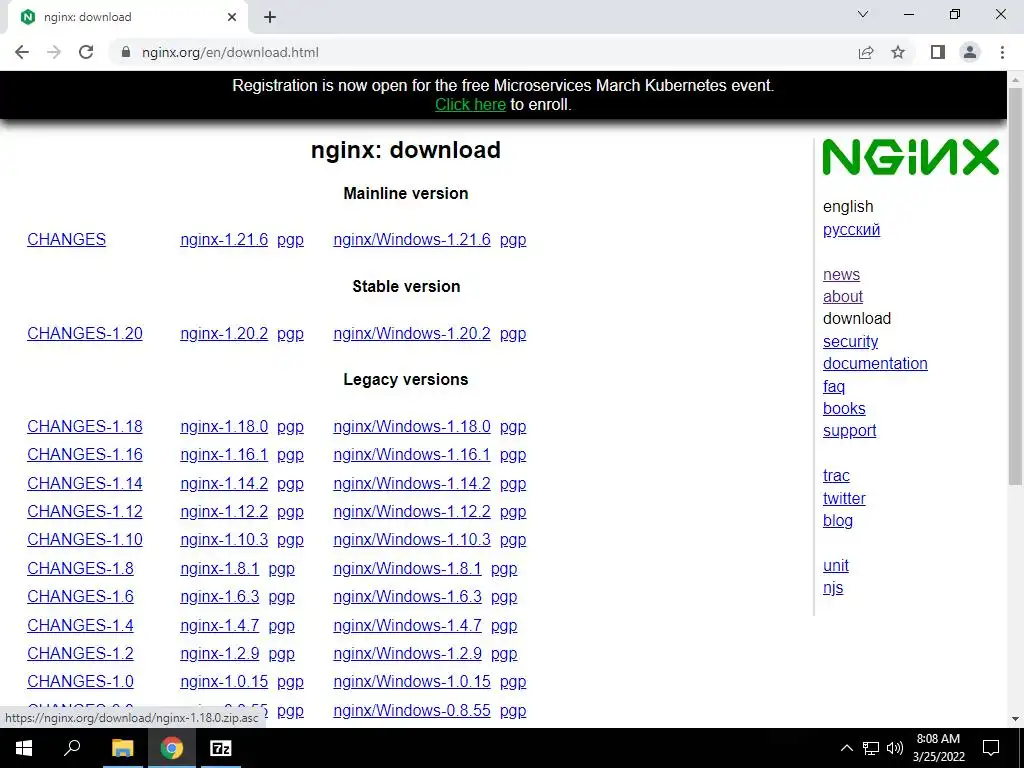Open the trac sidebar link
The width and height of the screenshot is (1024, 768).
836,475
